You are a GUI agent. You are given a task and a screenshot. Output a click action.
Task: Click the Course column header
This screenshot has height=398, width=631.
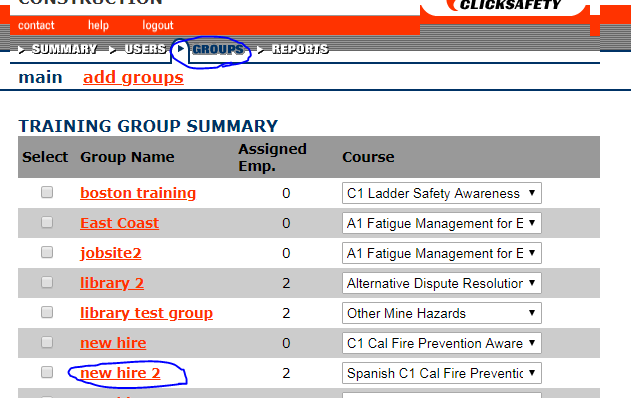click(368, 157)
